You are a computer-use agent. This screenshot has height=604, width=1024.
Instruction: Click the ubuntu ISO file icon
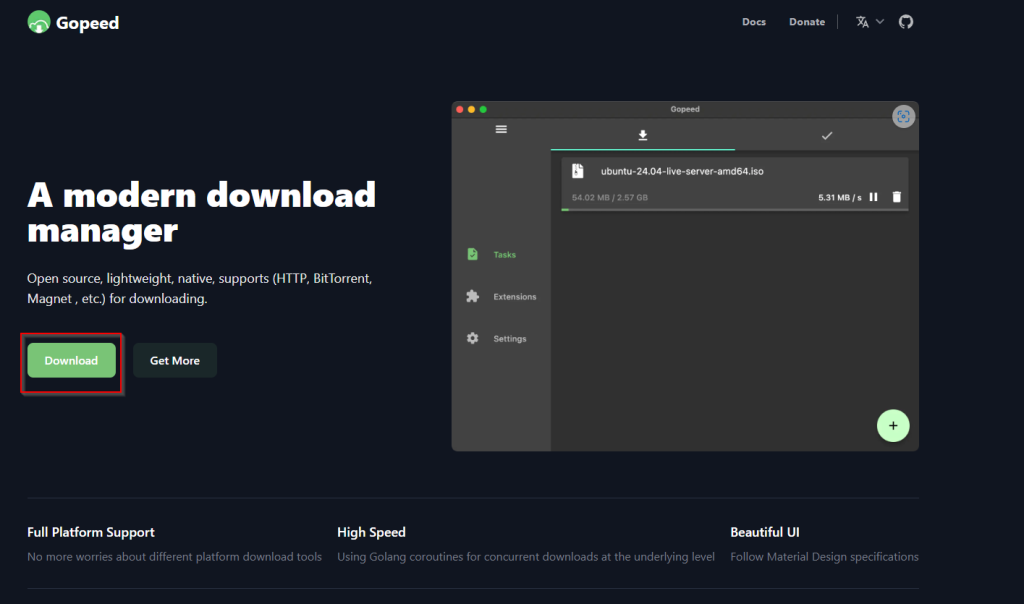coord(577,171)
